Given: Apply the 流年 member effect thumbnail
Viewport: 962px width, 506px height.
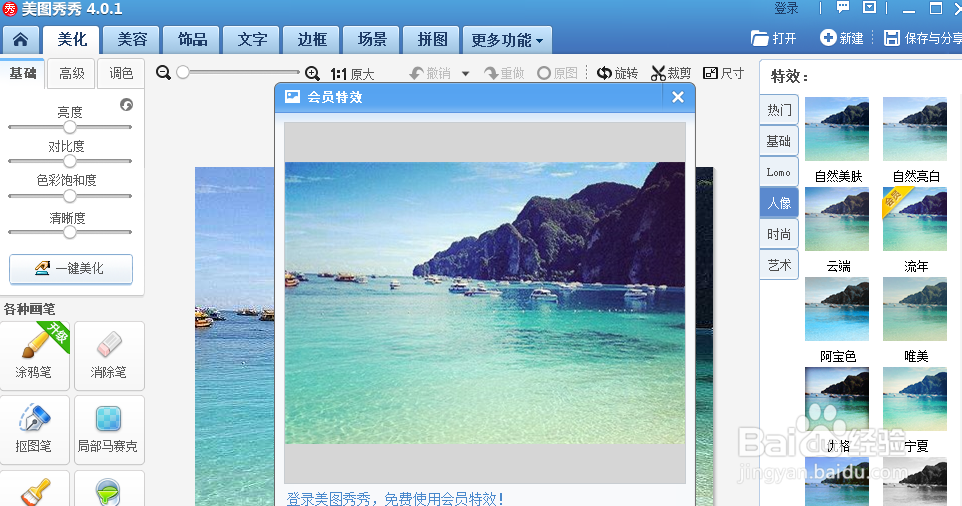Looking at the screenshot, I should [915, 219].
